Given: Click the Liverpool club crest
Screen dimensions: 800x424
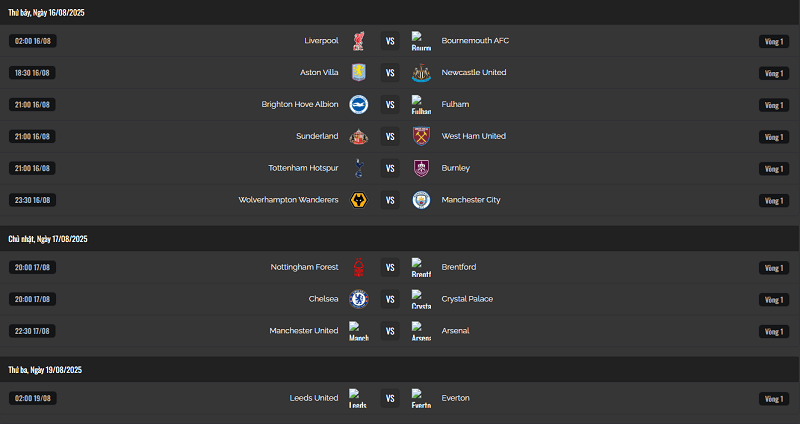Looking at the screenshot, I should [359, 41].
